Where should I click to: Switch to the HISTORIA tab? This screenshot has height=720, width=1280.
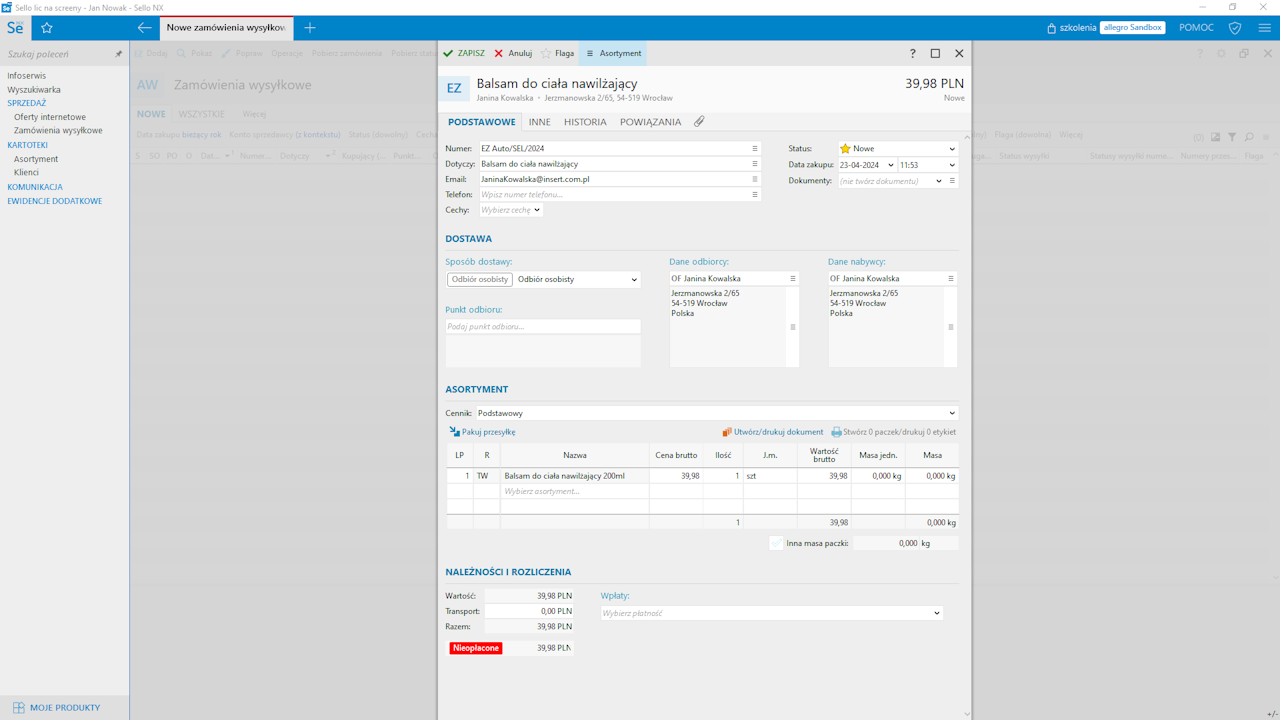coord(585,122)
